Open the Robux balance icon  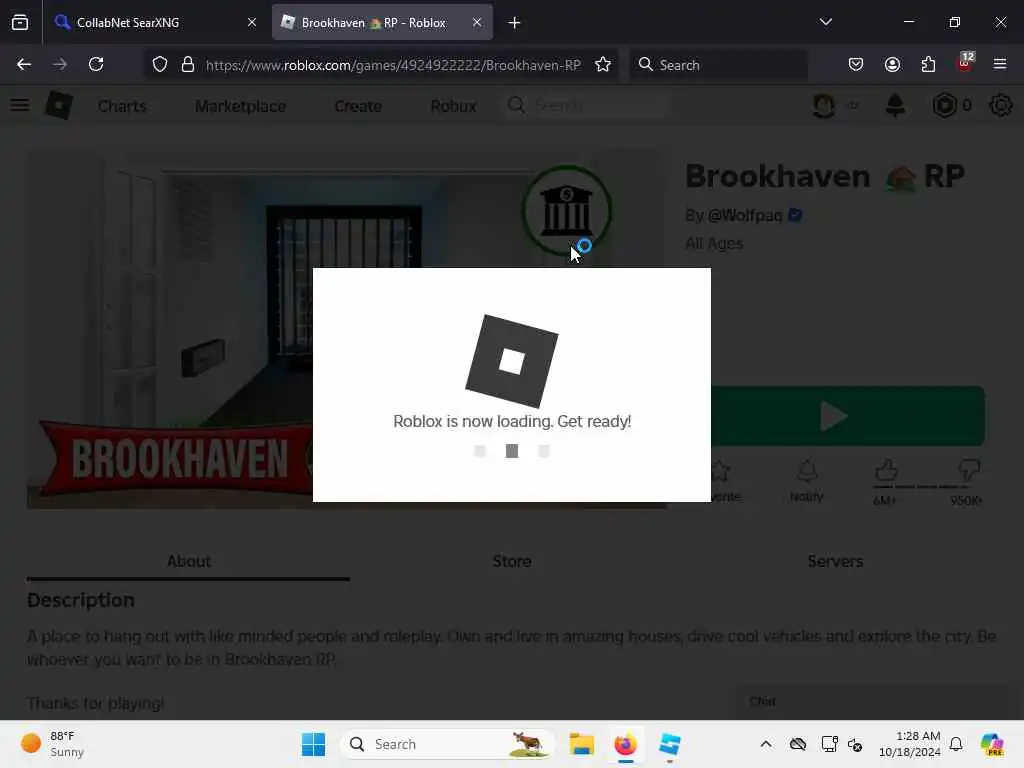click(x=944, y=105)
